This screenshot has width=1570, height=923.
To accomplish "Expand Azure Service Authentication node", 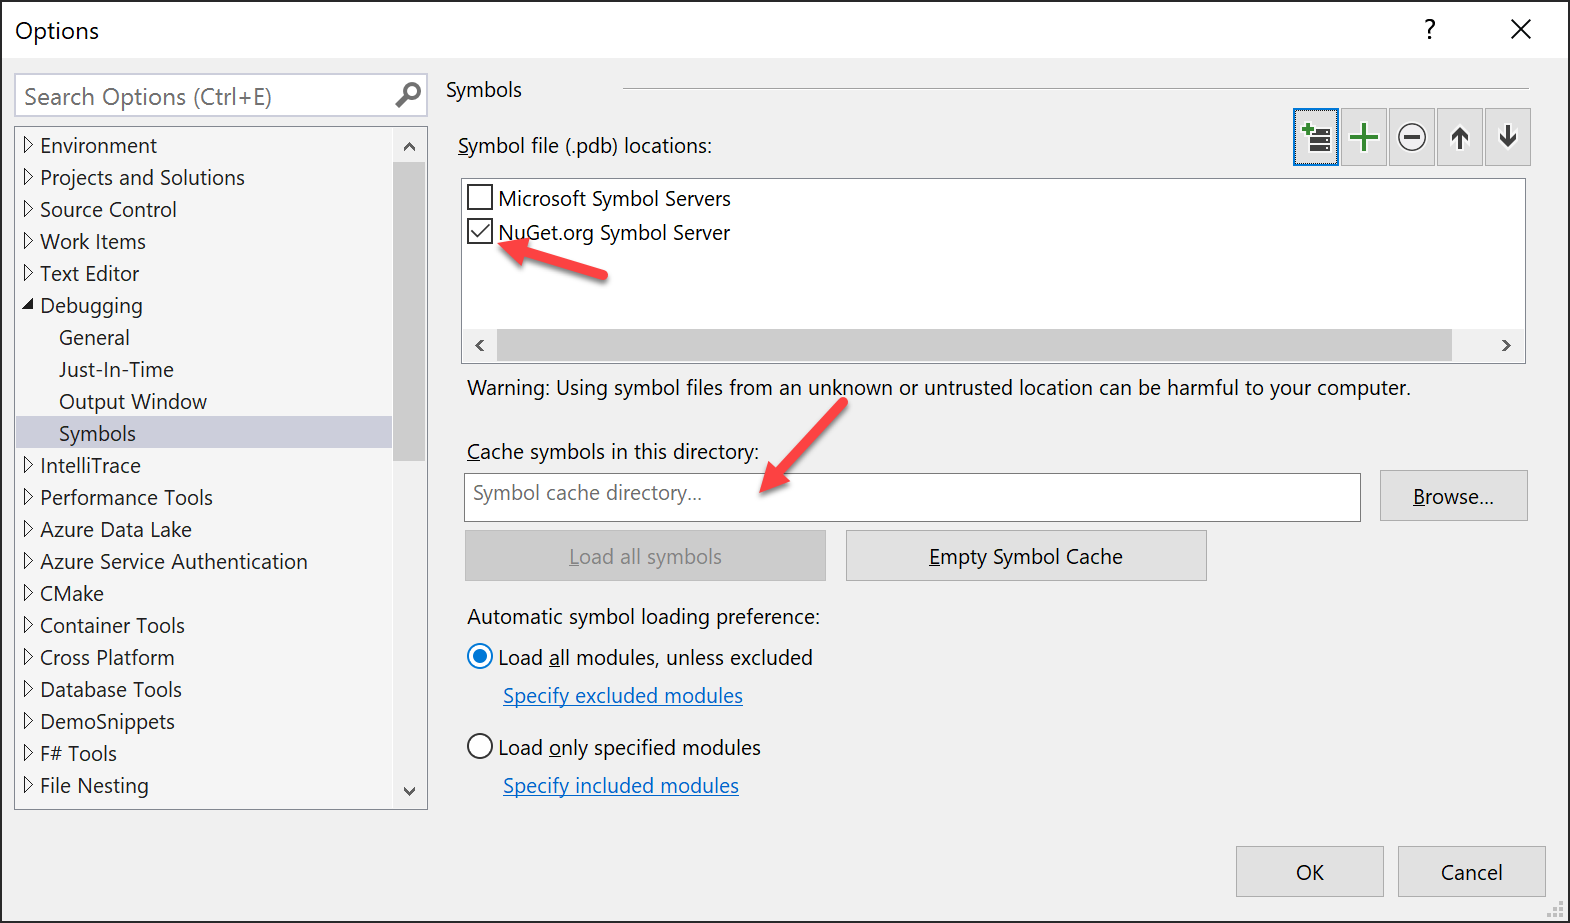I will (x=28, y=561).
